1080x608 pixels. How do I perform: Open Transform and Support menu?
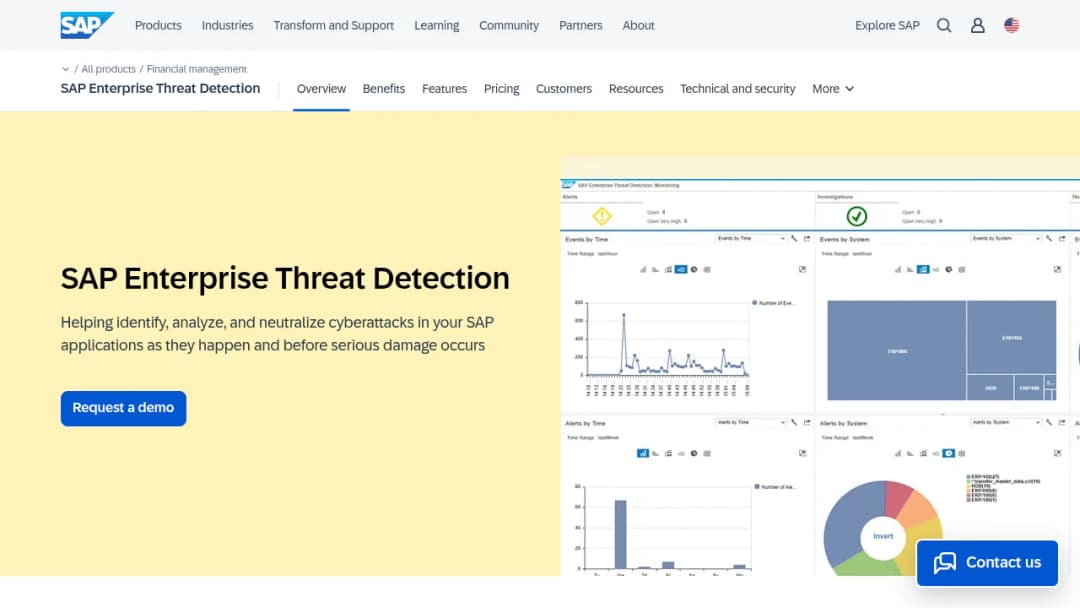333,25
